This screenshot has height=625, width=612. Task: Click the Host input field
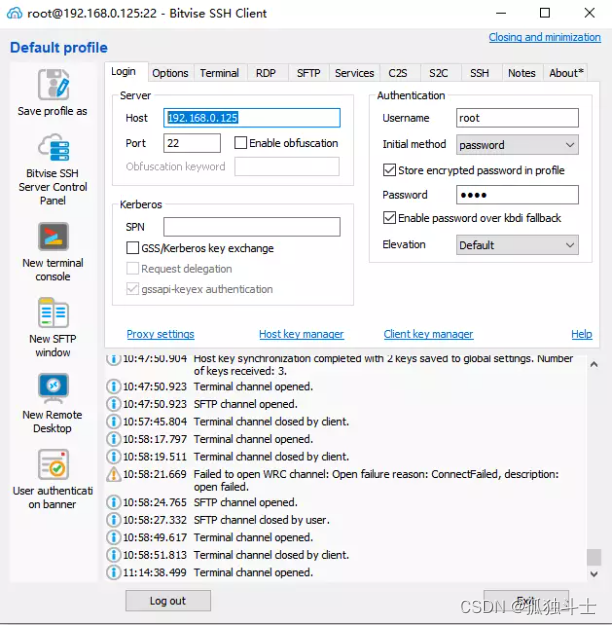[x=252, y=118]
